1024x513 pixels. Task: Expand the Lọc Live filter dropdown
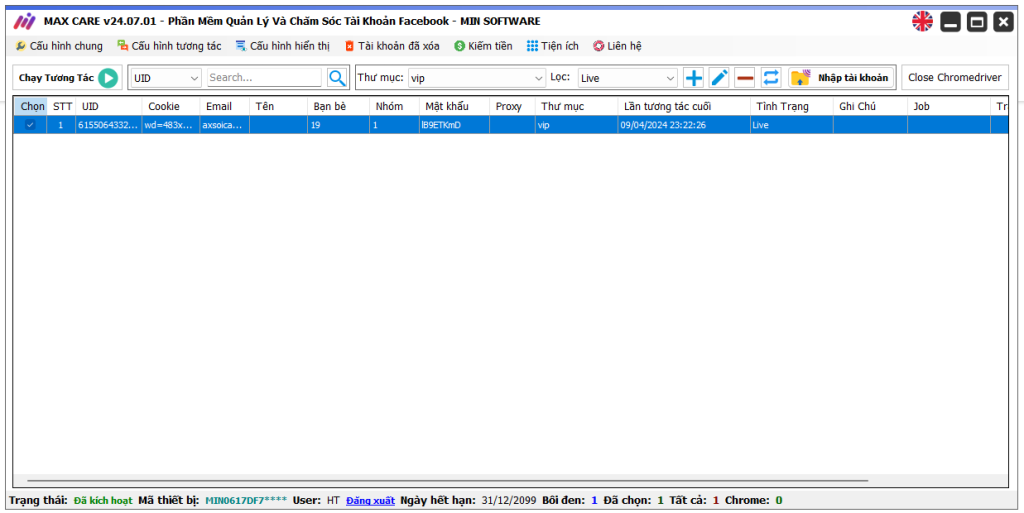[x=628, y=78]
